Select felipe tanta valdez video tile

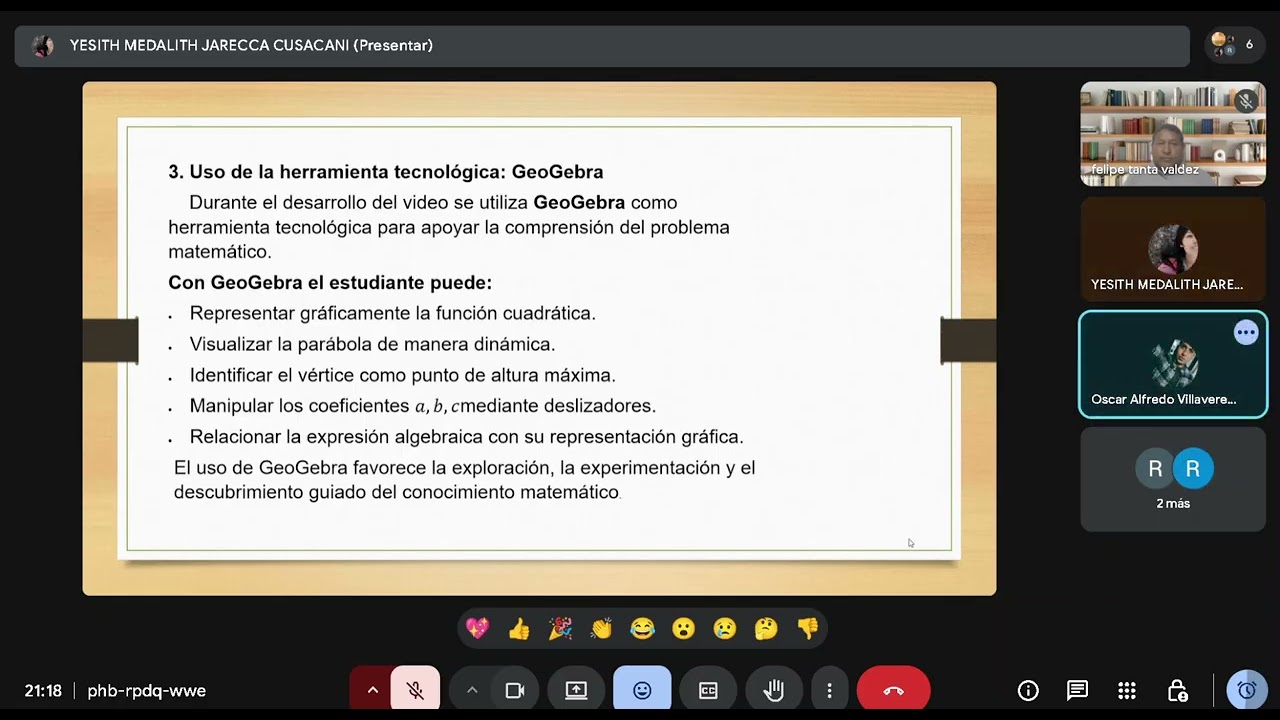tap(1173, 134)
